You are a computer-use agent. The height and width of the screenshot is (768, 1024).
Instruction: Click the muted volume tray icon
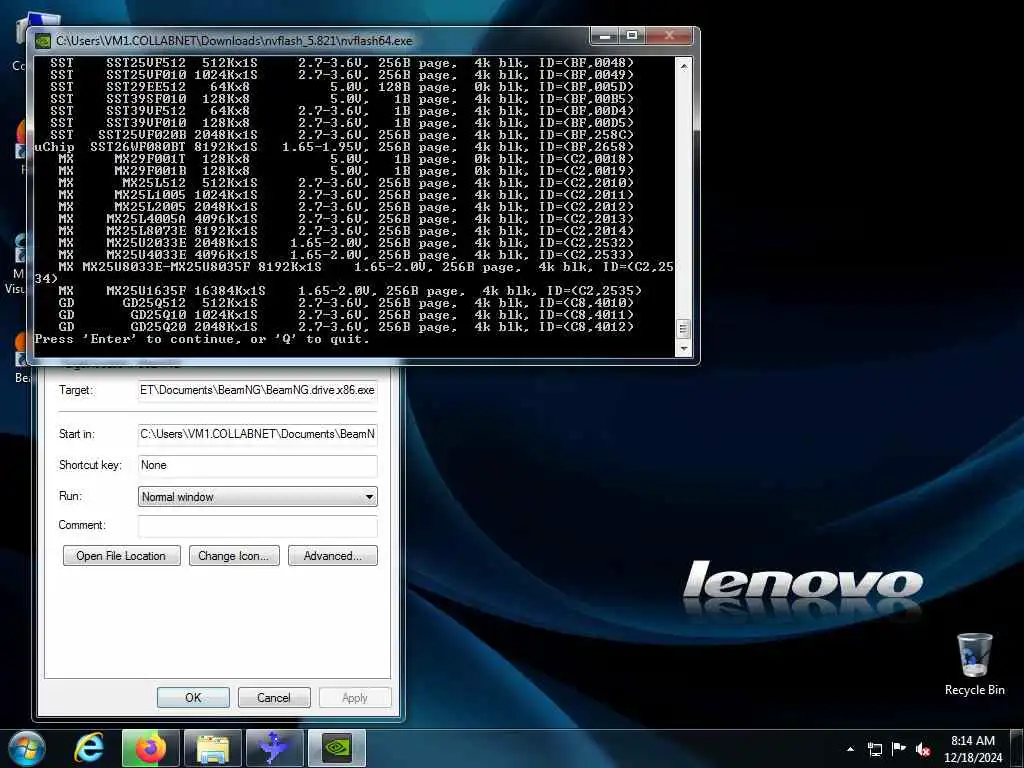click(x=923, y=749)
